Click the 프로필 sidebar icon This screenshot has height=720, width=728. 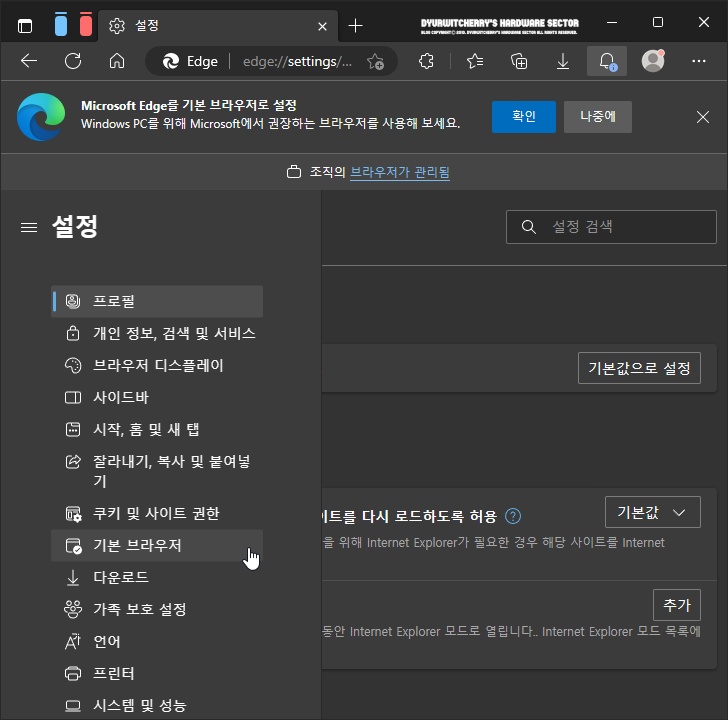[x=73, y=301]
